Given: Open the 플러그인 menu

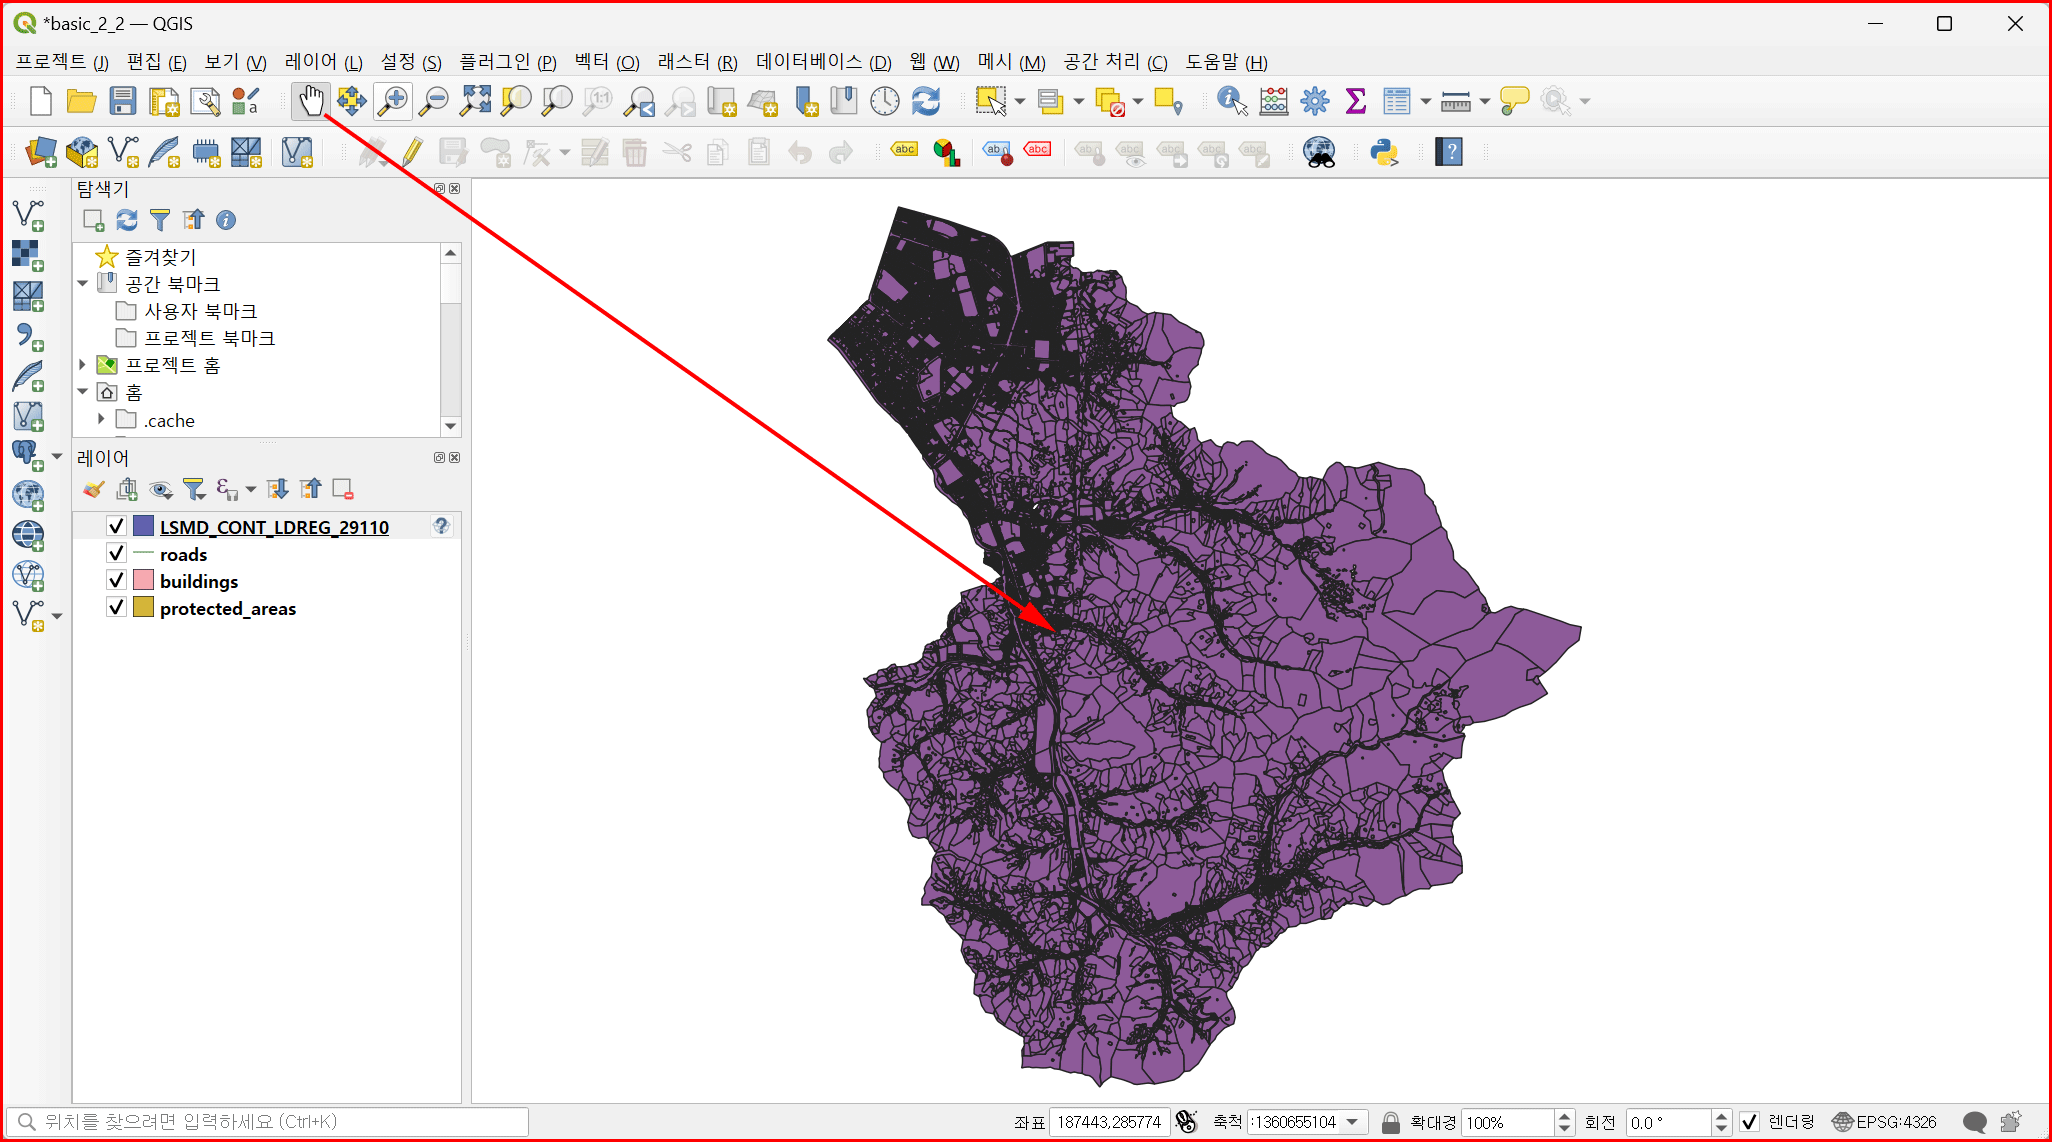Looking at the screenshot, I should (x=507, y=62).
